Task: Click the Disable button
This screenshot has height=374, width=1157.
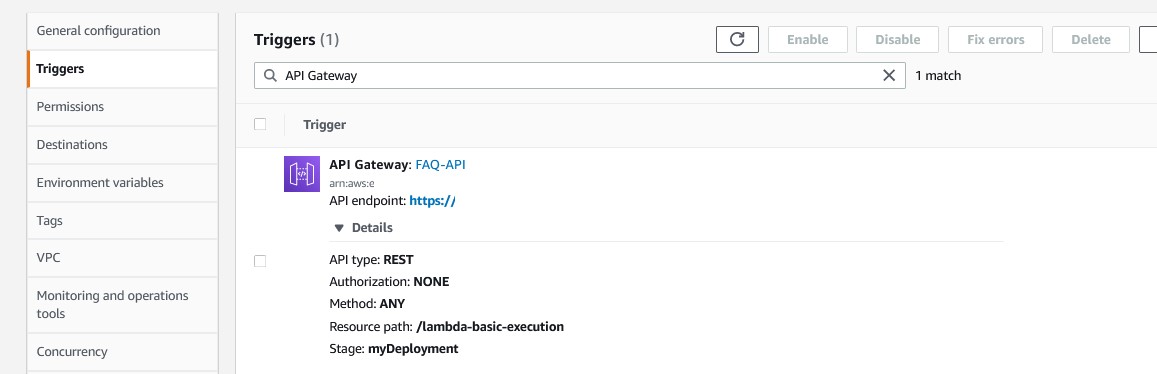Action: pos(897,40)
